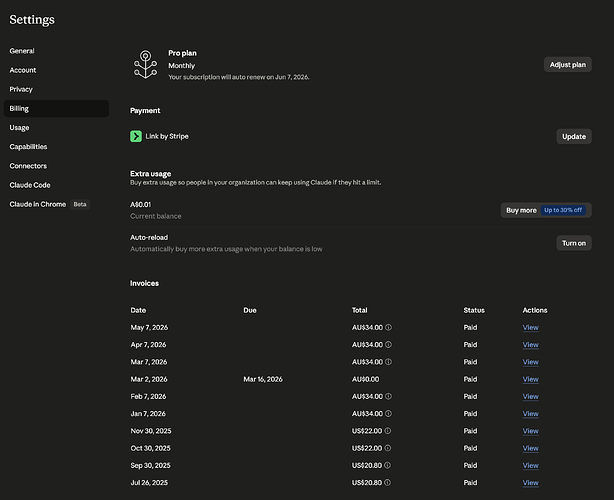Click the Actions column header

(x=535, y=310)
